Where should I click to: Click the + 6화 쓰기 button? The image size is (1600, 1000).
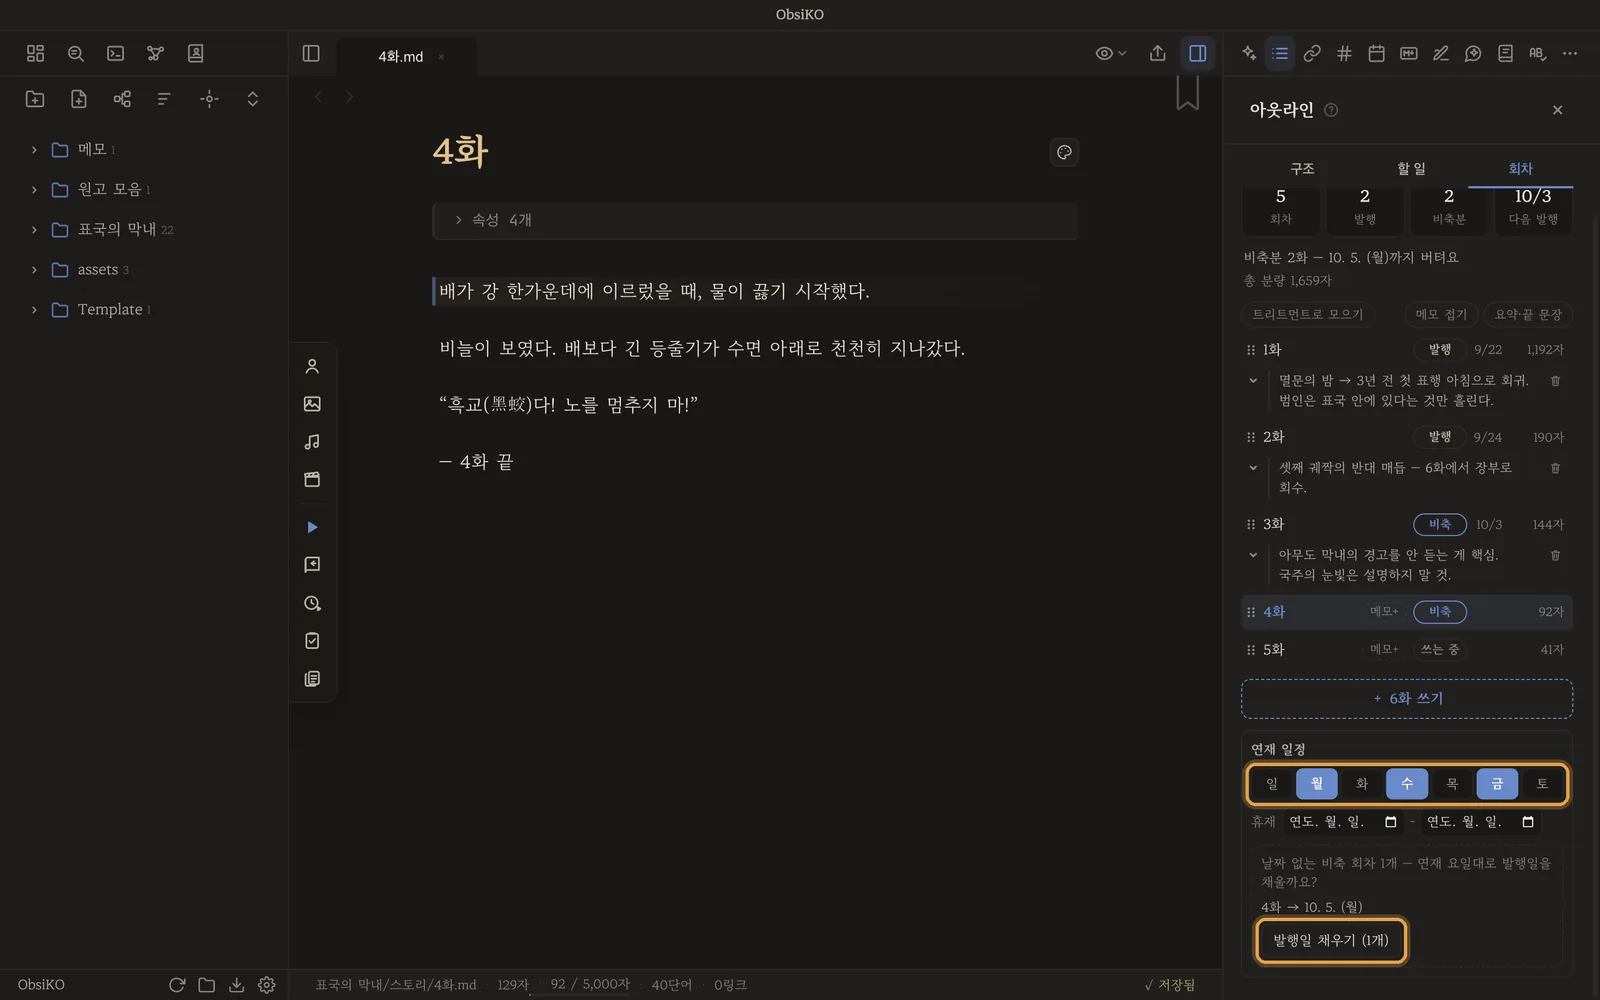click(x=1406, y=699)
